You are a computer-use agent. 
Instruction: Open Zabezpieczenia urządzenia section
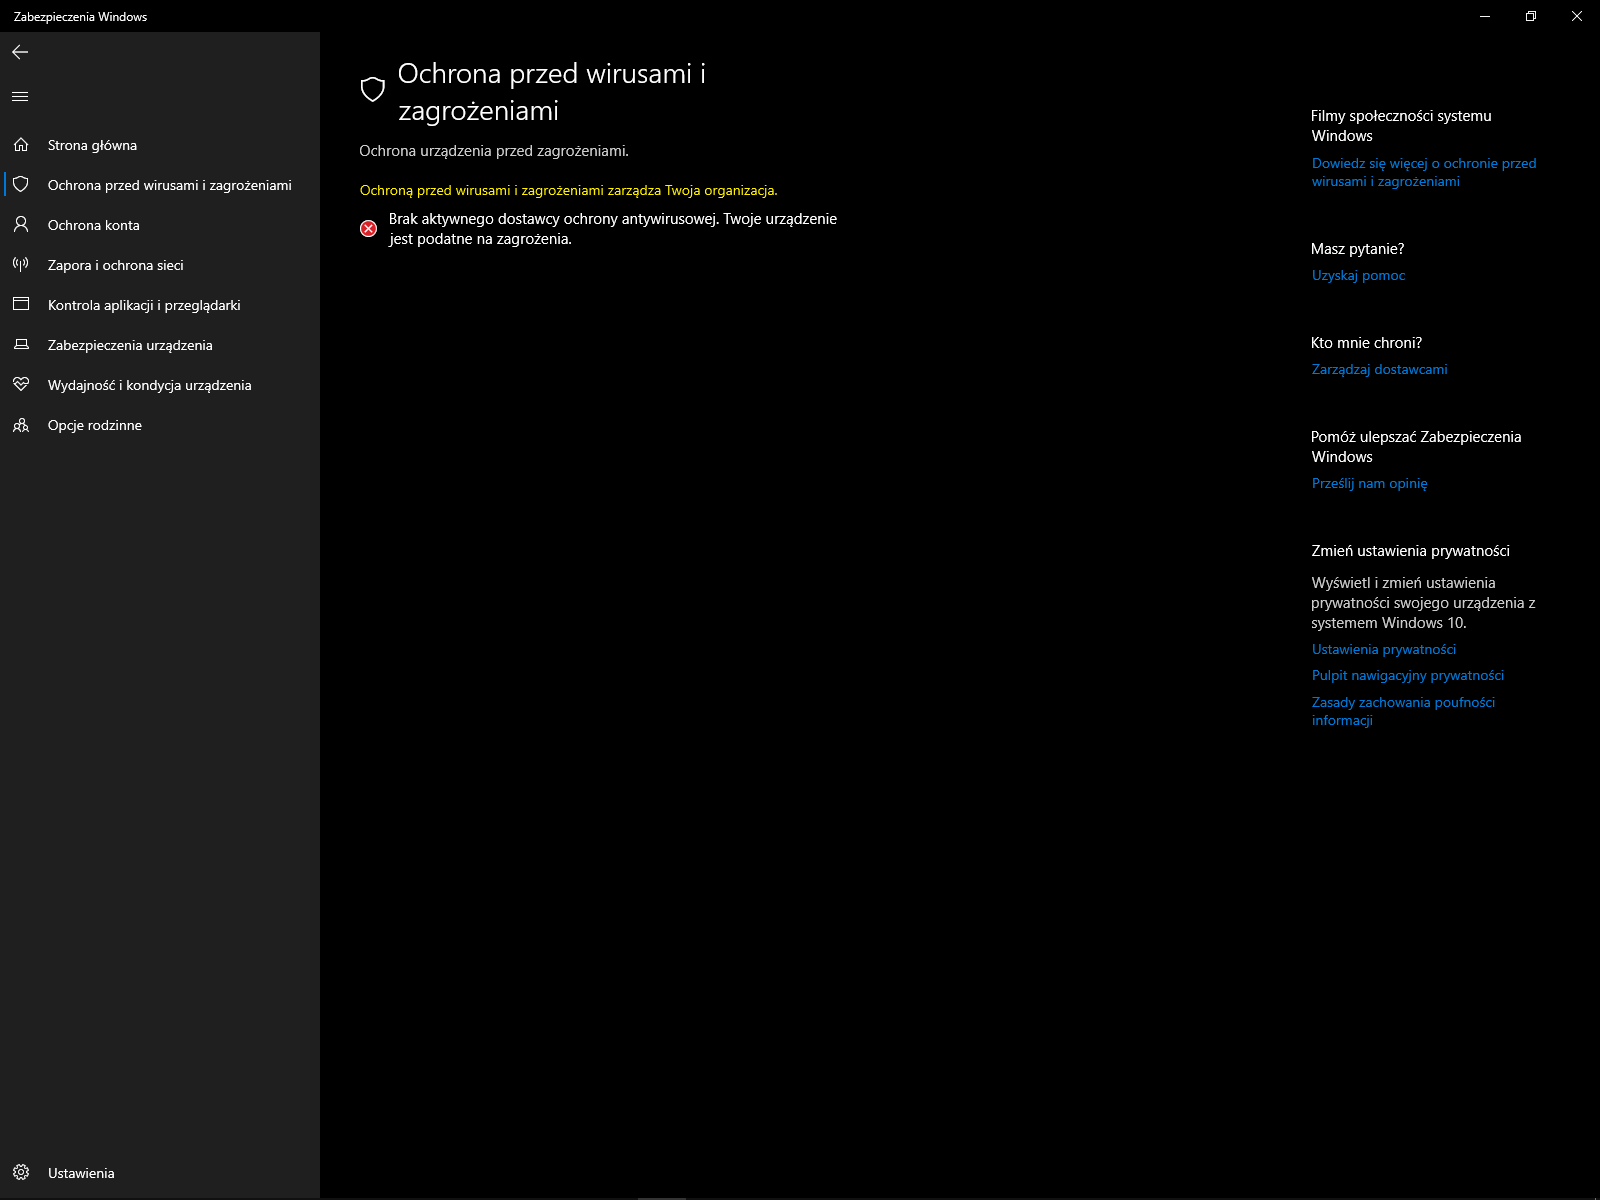tap(160, 345)
